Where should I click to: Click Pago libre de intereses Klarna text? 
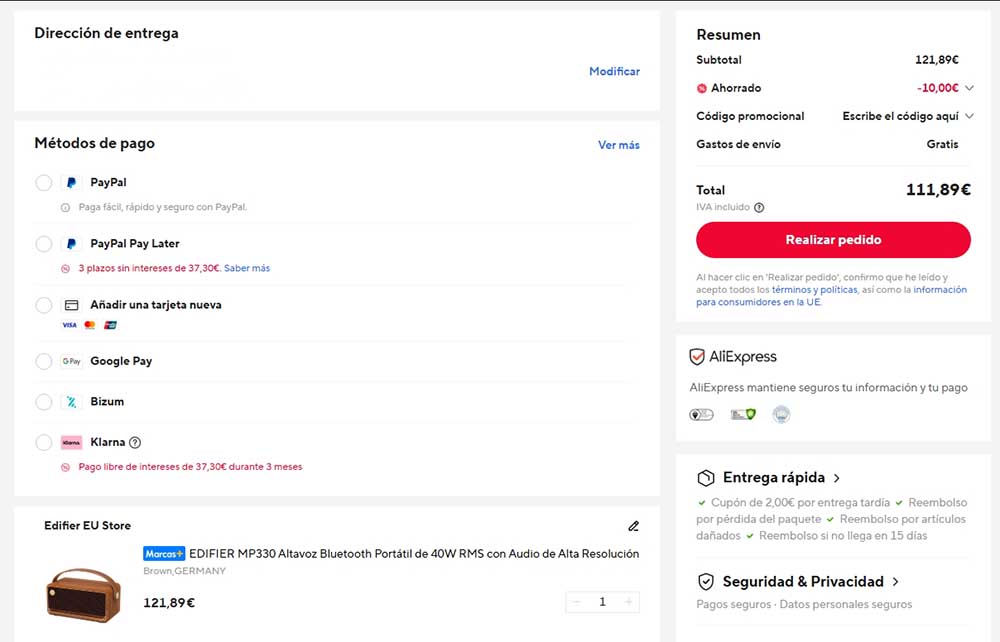click(190, 467)
